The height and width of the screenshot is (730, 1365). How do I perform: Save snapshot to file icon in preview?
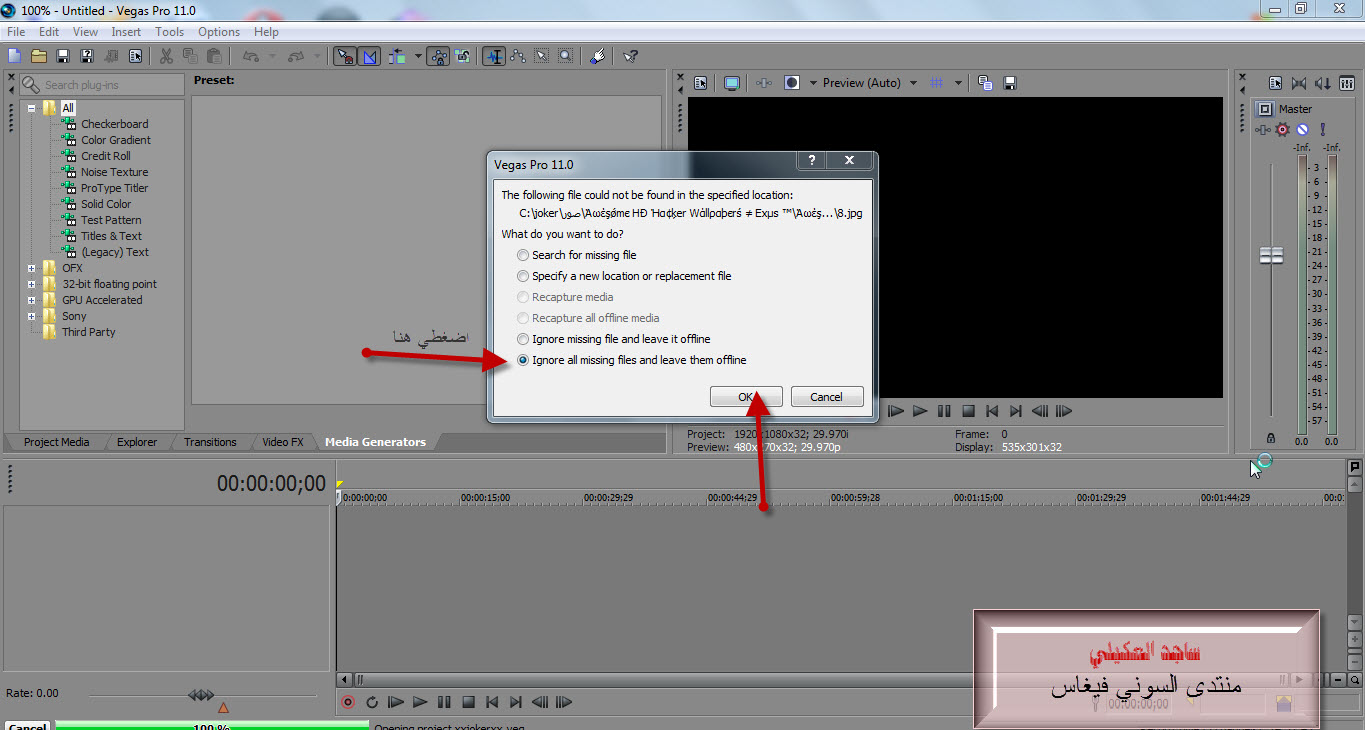click(1010, 83)
